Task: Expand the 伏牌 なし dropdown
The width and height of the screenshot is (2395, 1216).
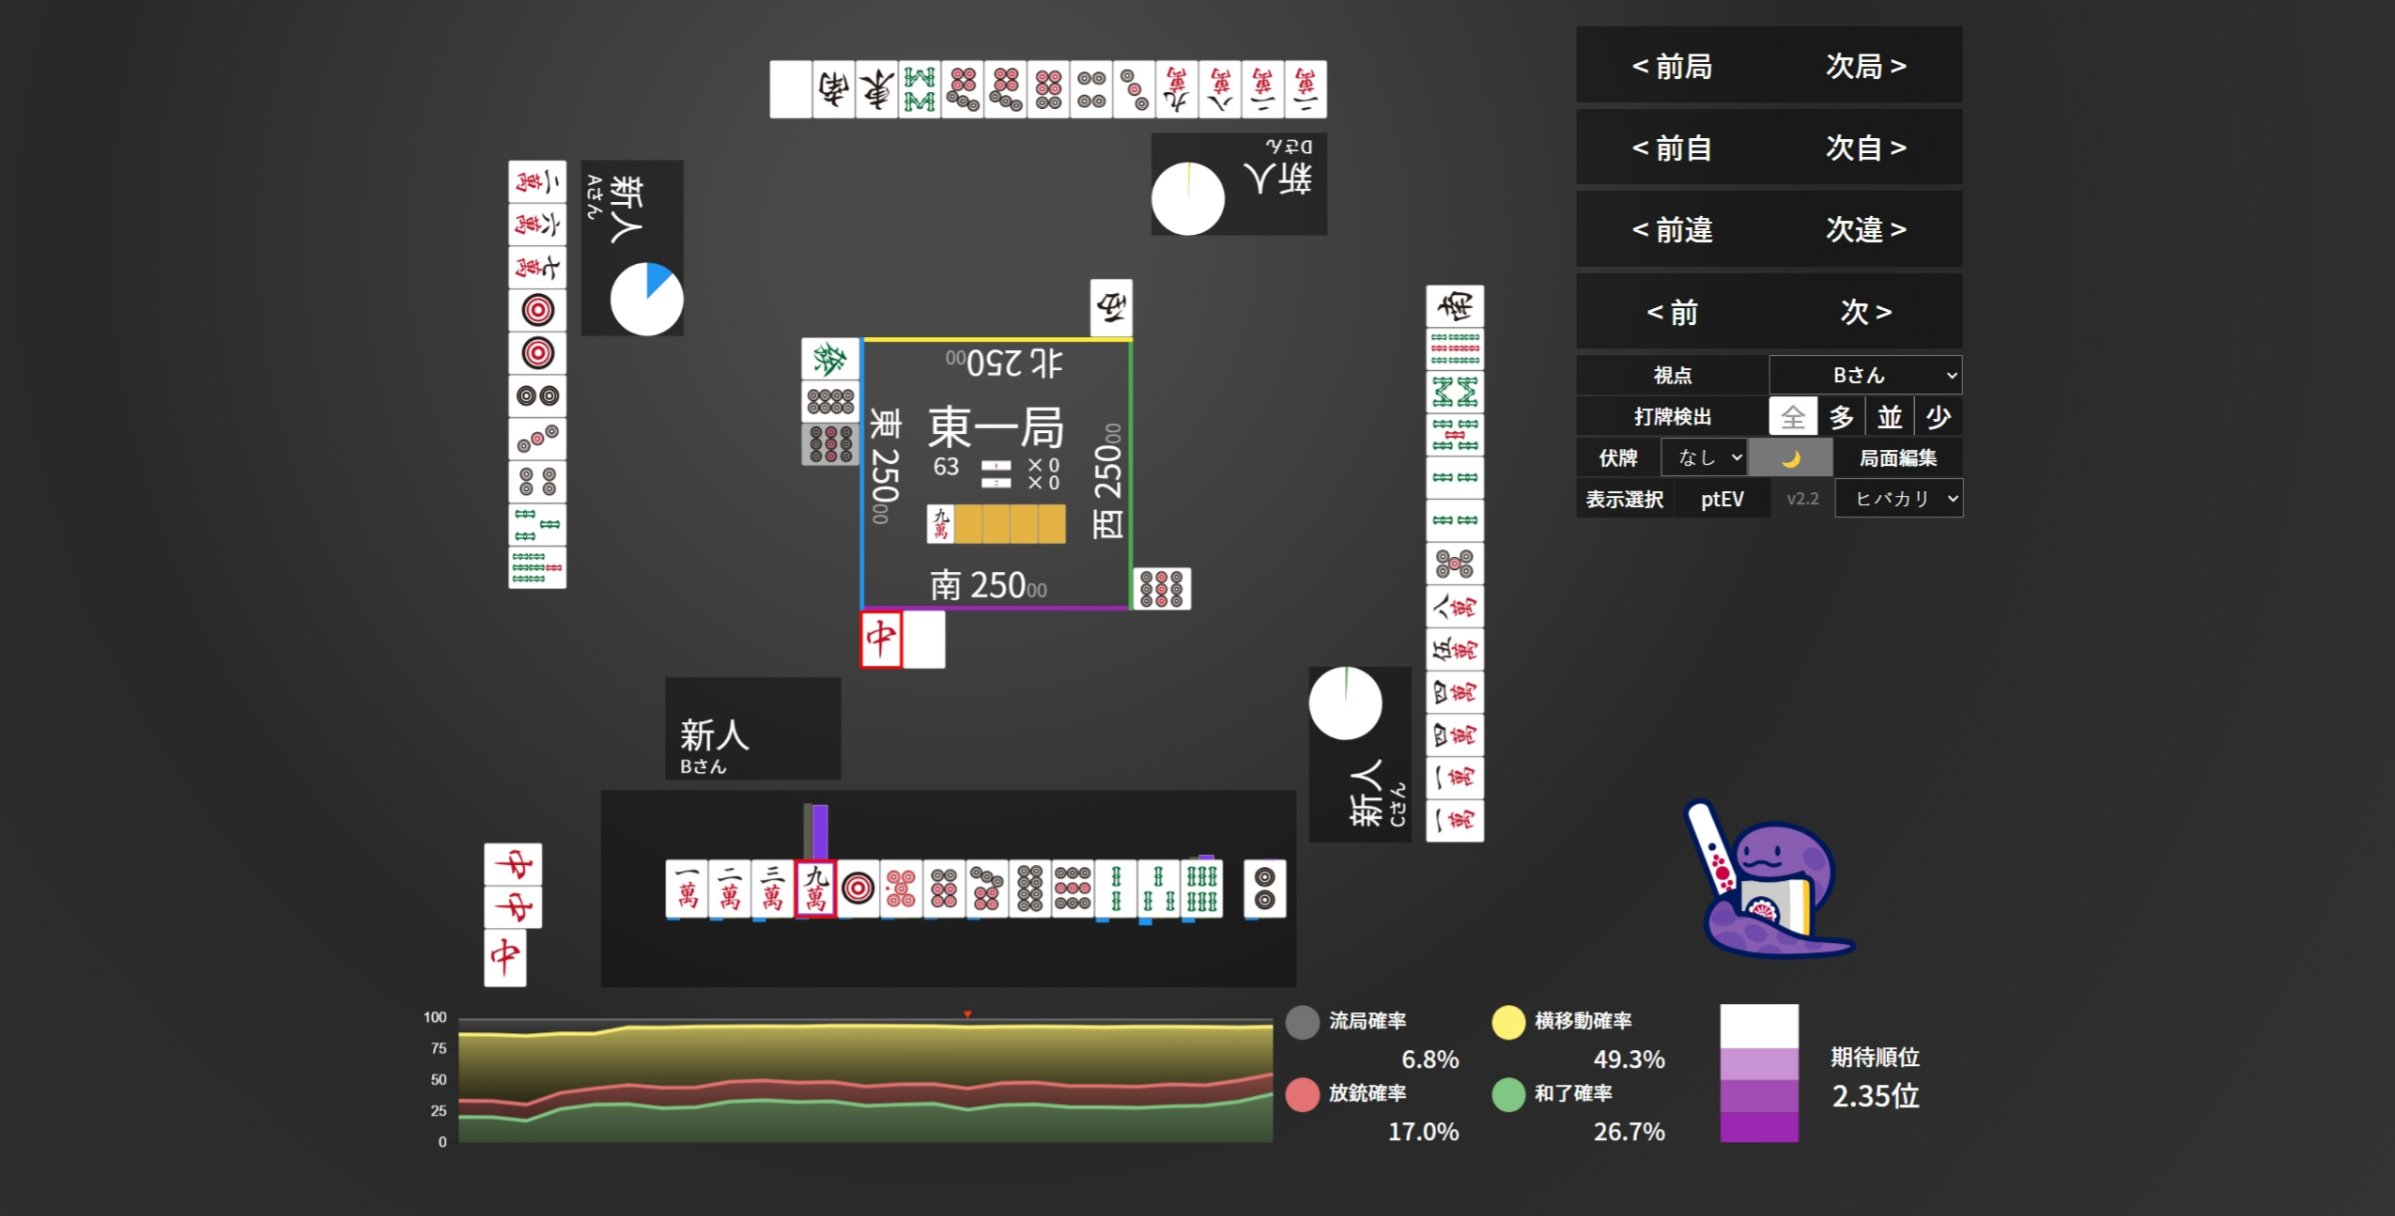Action: 1704,458
